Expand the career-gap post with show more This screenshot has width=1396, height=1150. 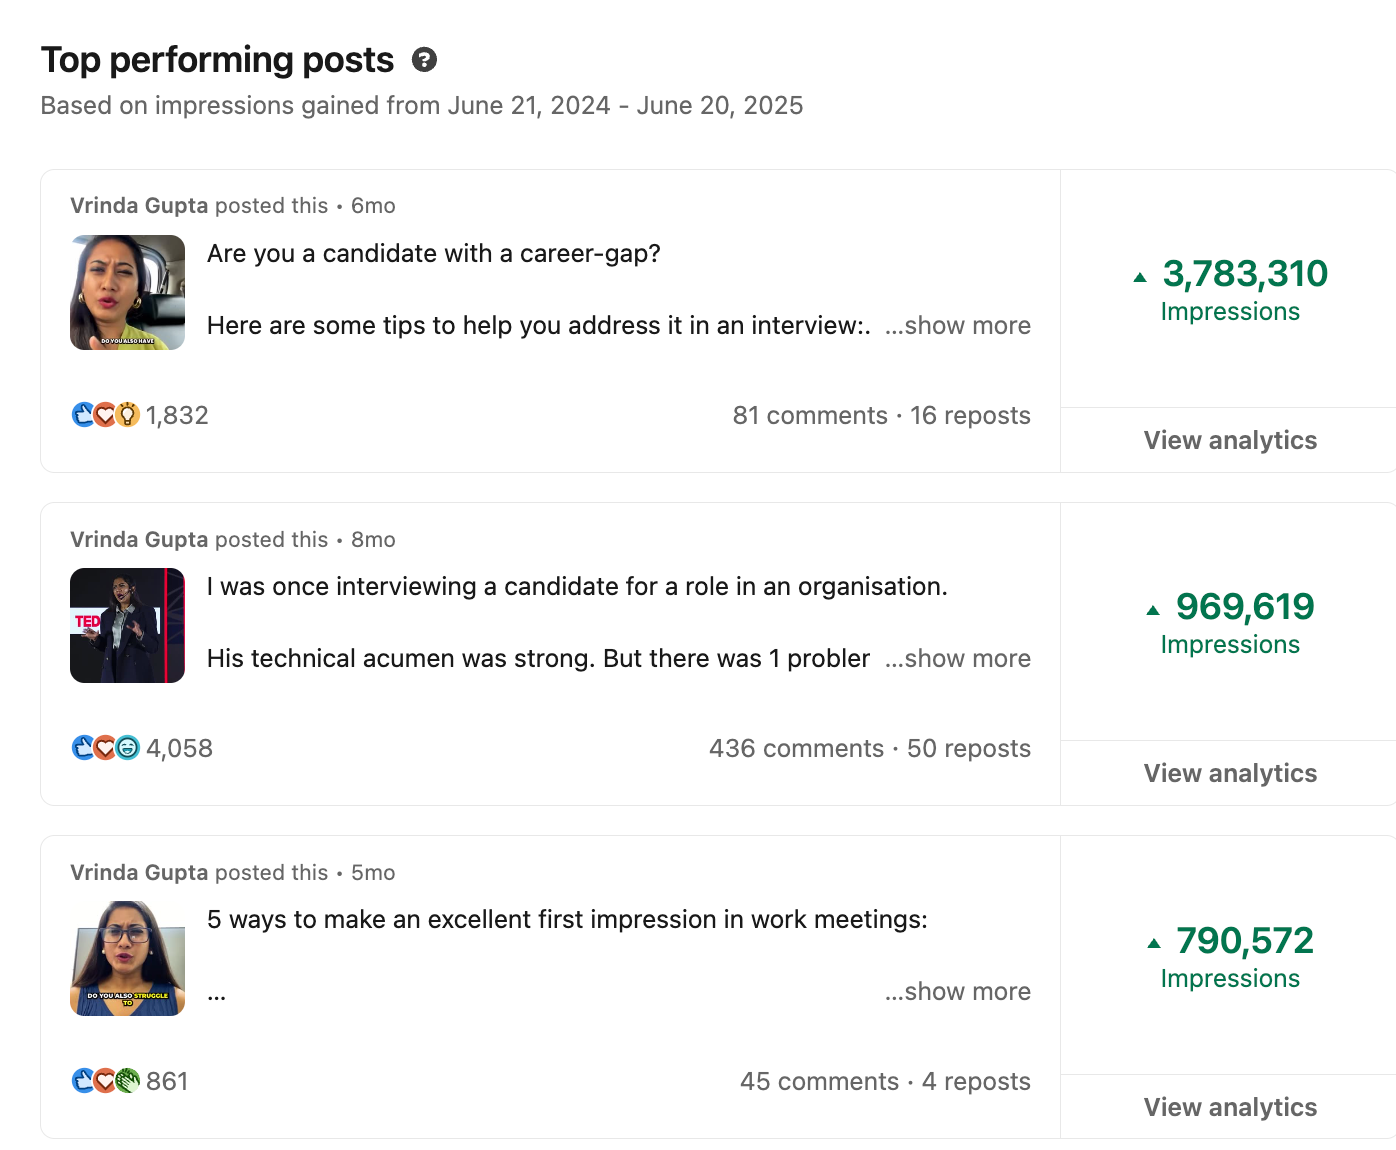pos(957,326)
